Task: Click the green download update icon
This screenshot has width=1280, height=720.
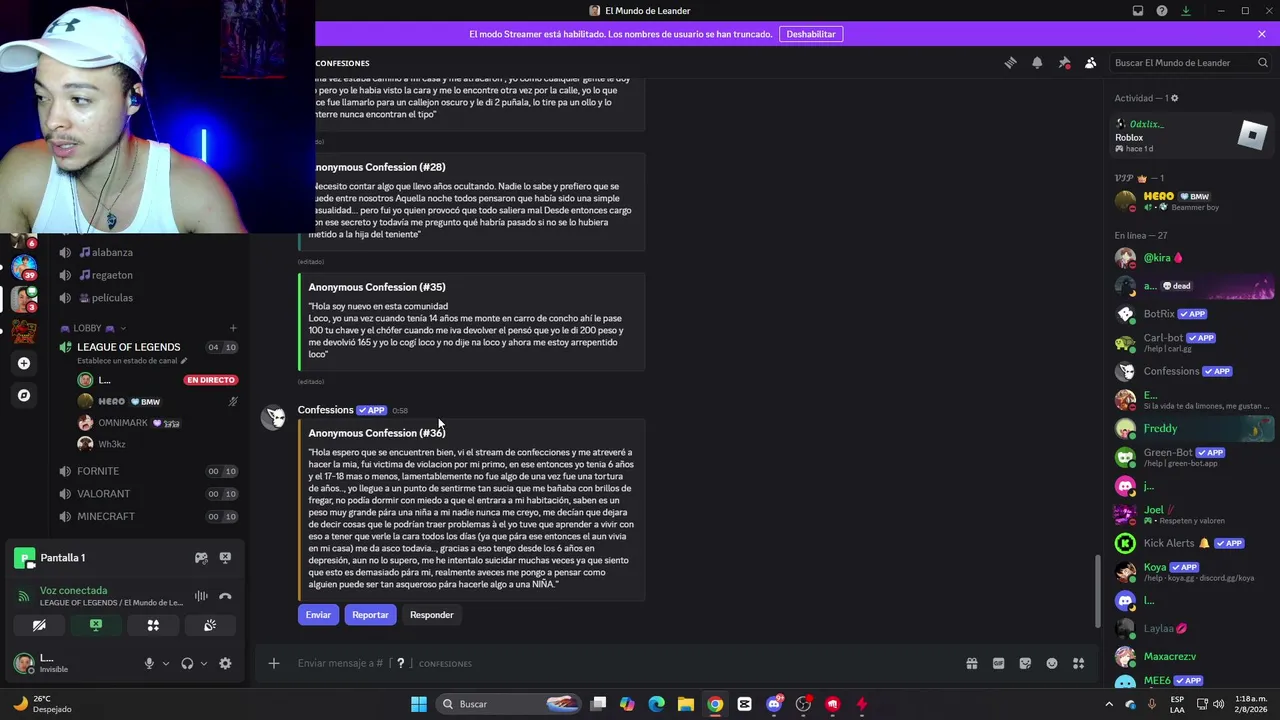Action: click(1186, 11)
